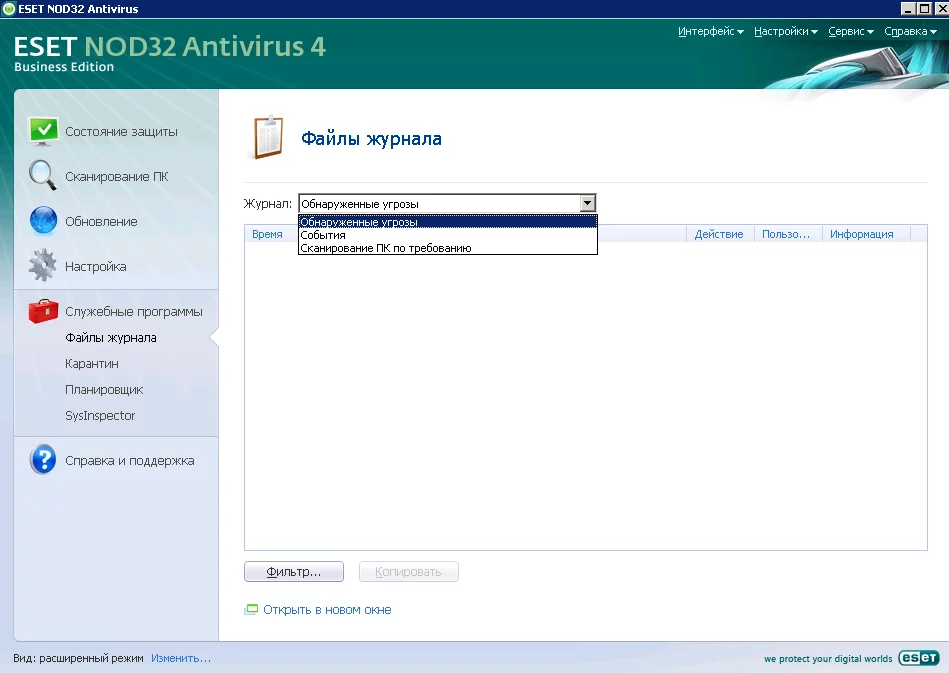Choose Обнаруженные угрозы in dropdown list
Screen dimensions: 949x673
[x=448, y=222]
